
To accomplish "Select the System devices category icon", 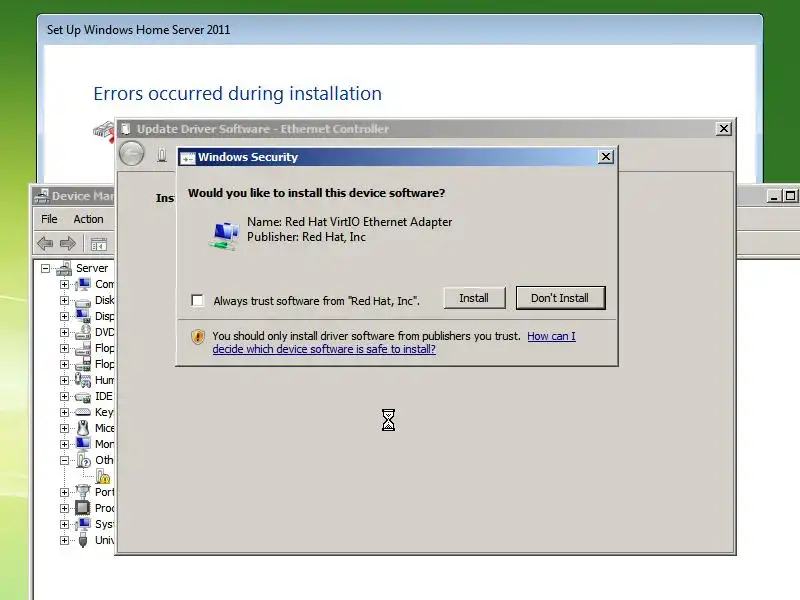I will click(83, 524).
